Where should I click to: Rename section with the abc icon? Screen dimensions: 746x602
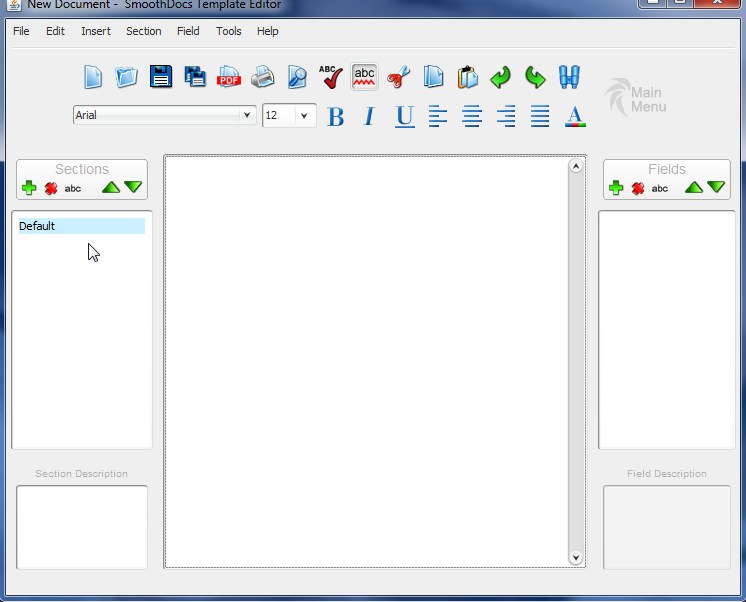point(73,188)
